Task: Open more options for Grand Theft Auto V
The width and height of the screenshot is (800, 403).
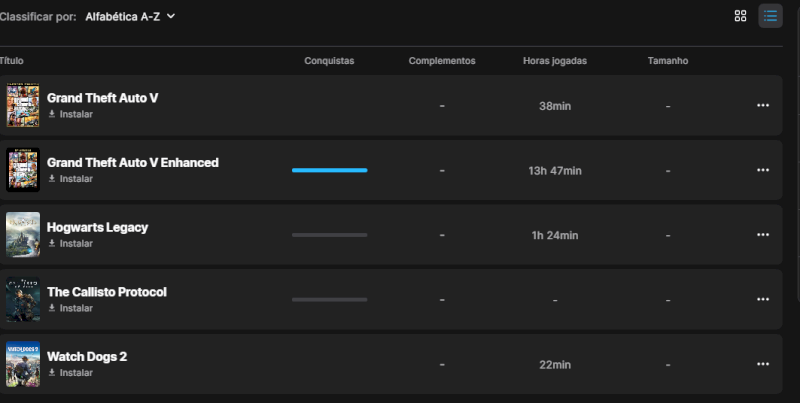Action: pos(763,105)
